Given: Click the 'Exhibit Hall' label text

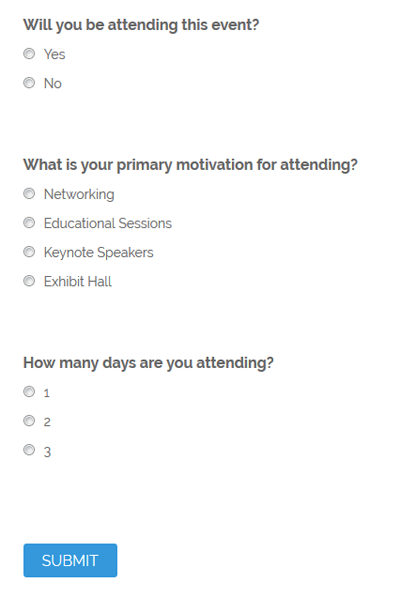Looking at the screenshot, I should pos(77,281).
